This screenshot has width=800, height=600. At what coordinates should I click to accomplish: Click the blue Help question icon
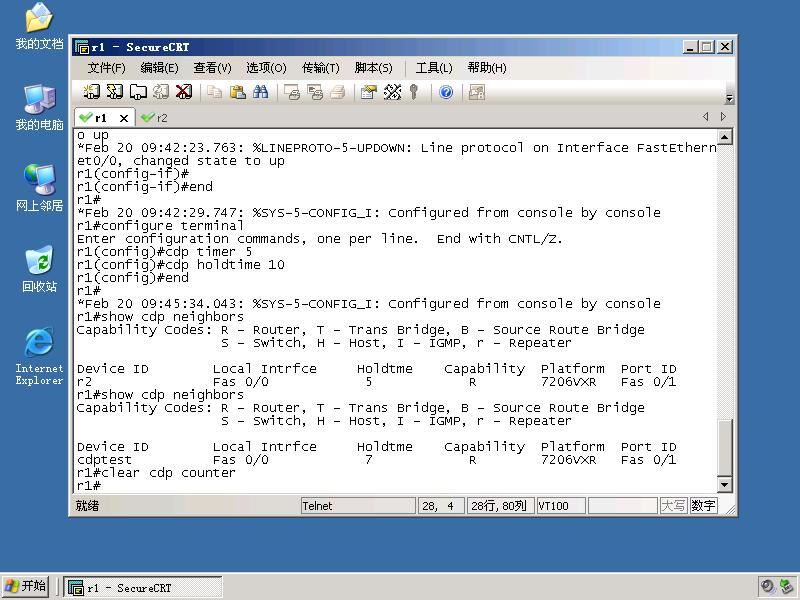[x=446, y=92]
